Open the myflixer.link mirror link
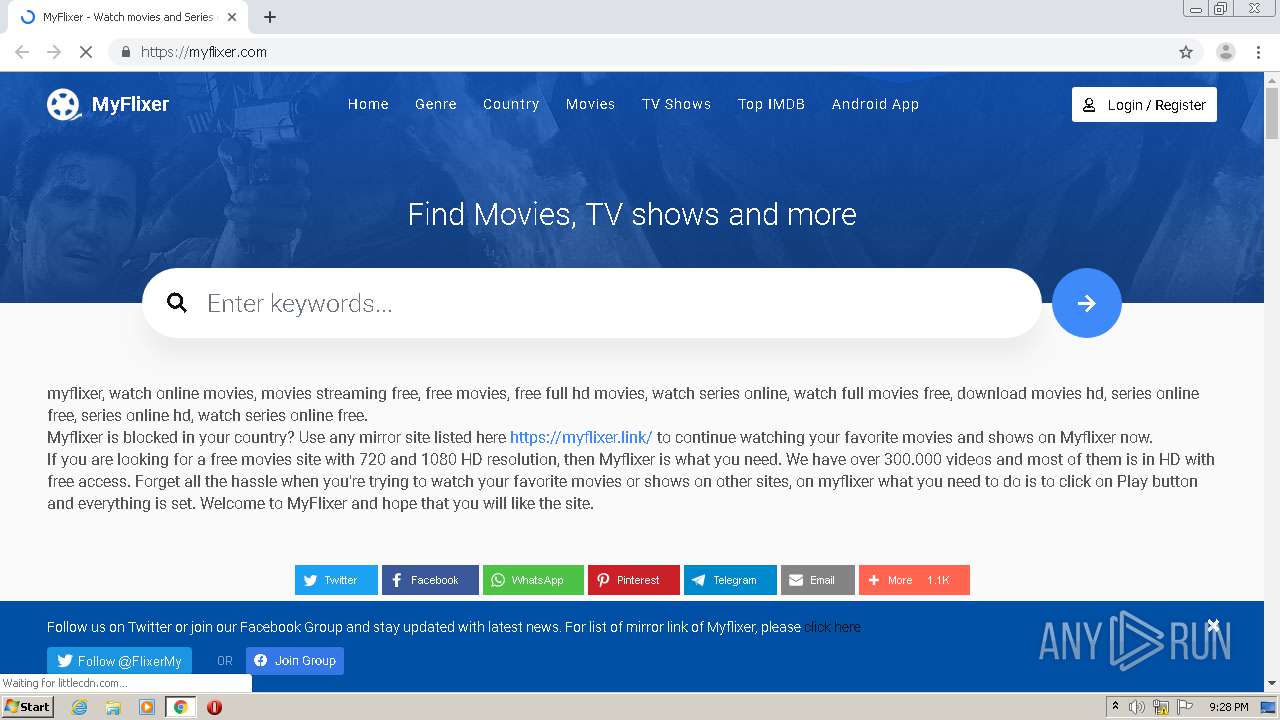 pyautogui.click(x=581, y=437)
